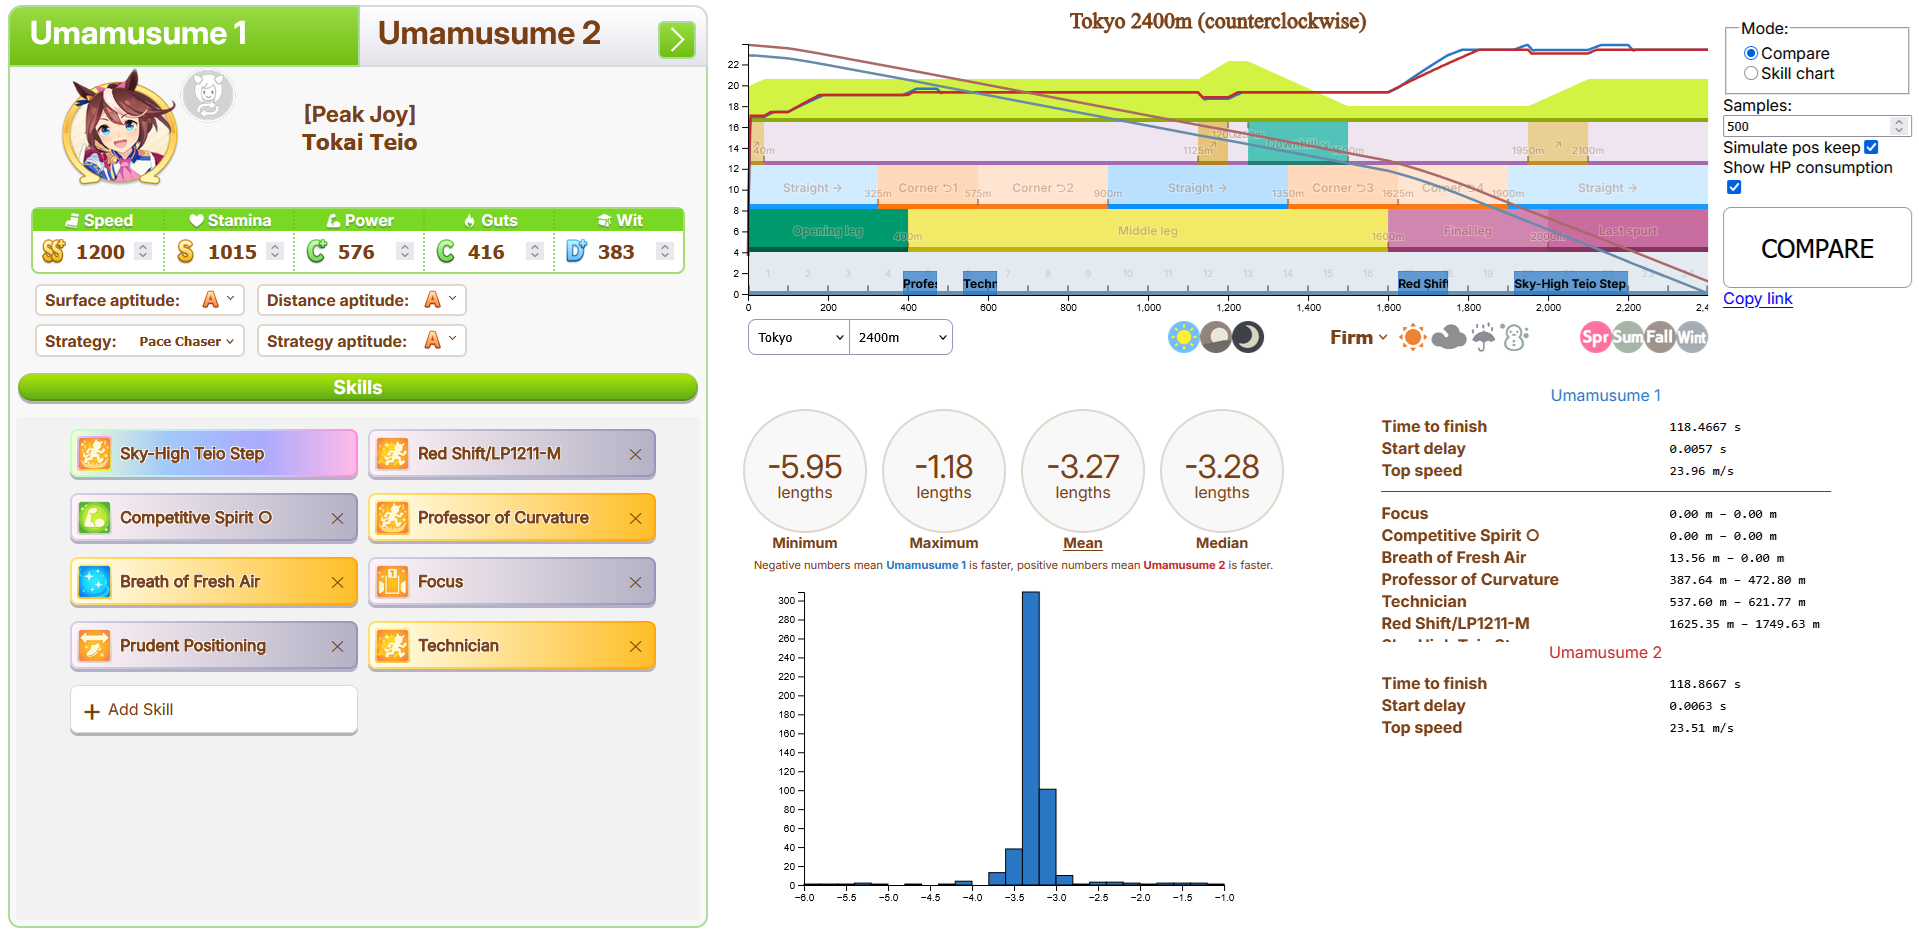
Task: Show Median result run
Action: tap(1222, 470)
